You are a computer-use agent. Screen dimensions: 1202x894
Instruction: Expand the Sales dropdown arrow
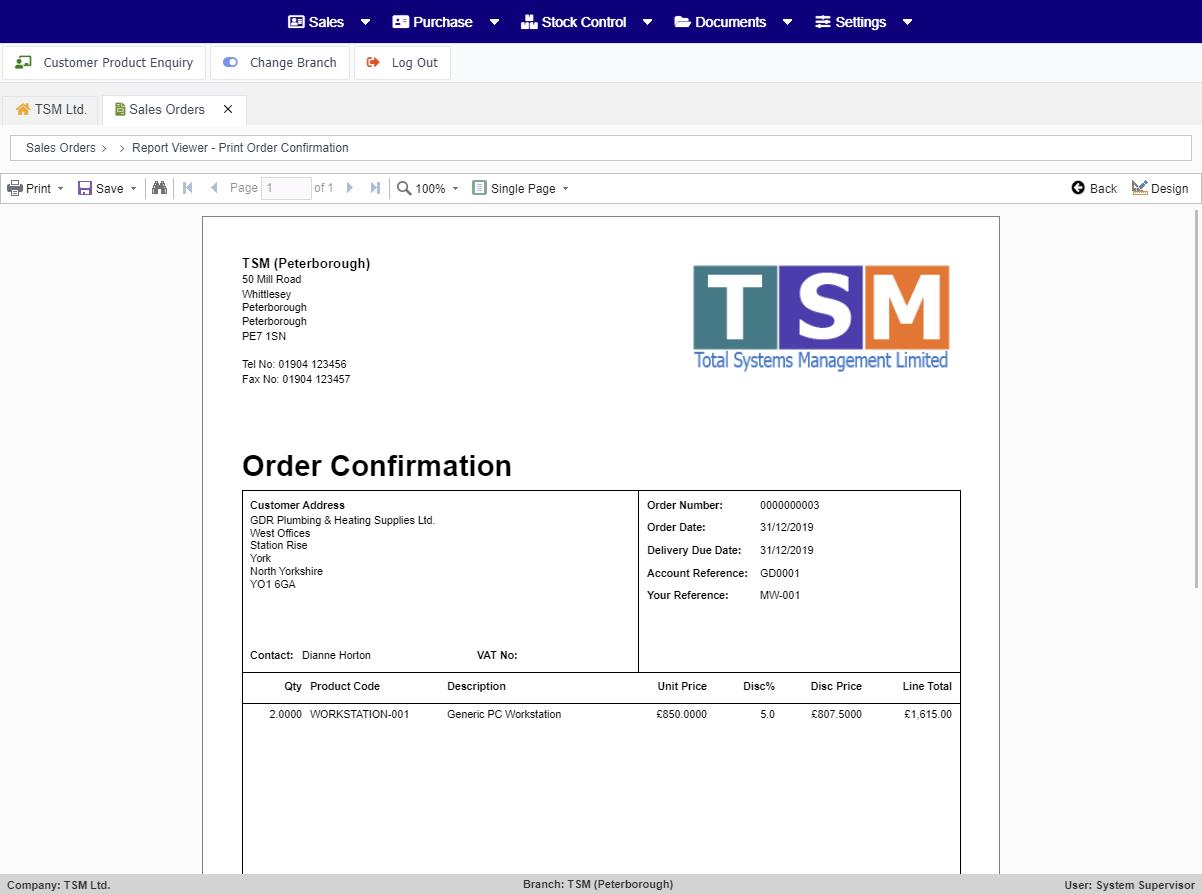click(x=365, y=22)
